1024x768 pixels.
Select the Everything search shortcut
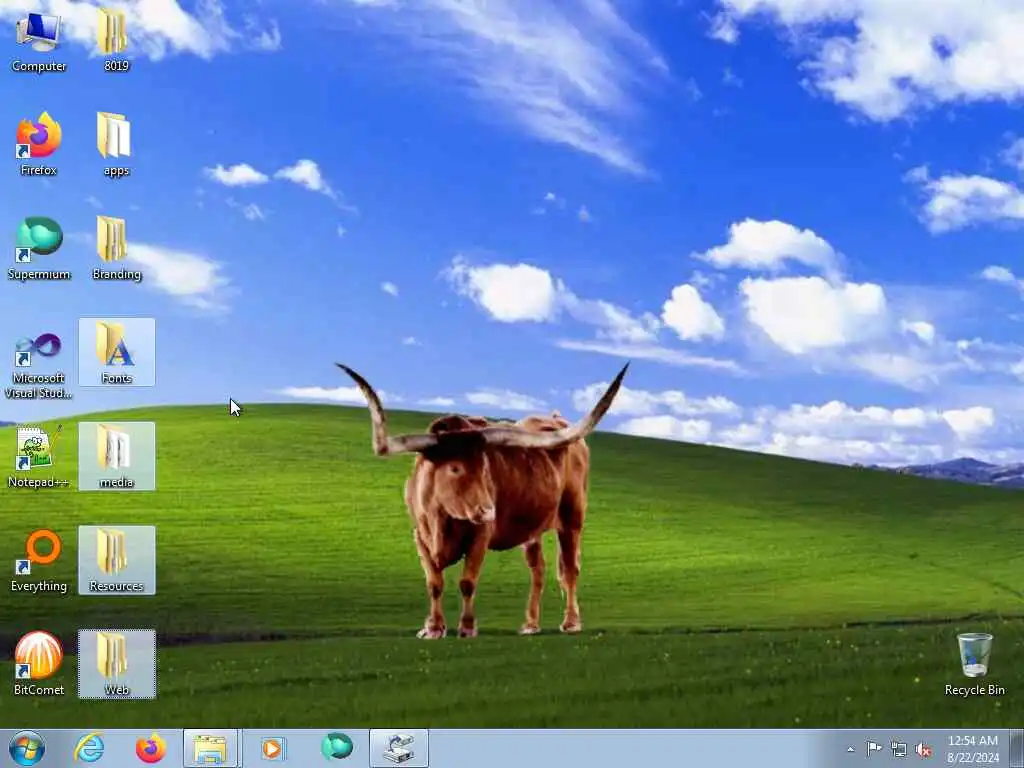[39, 560]
